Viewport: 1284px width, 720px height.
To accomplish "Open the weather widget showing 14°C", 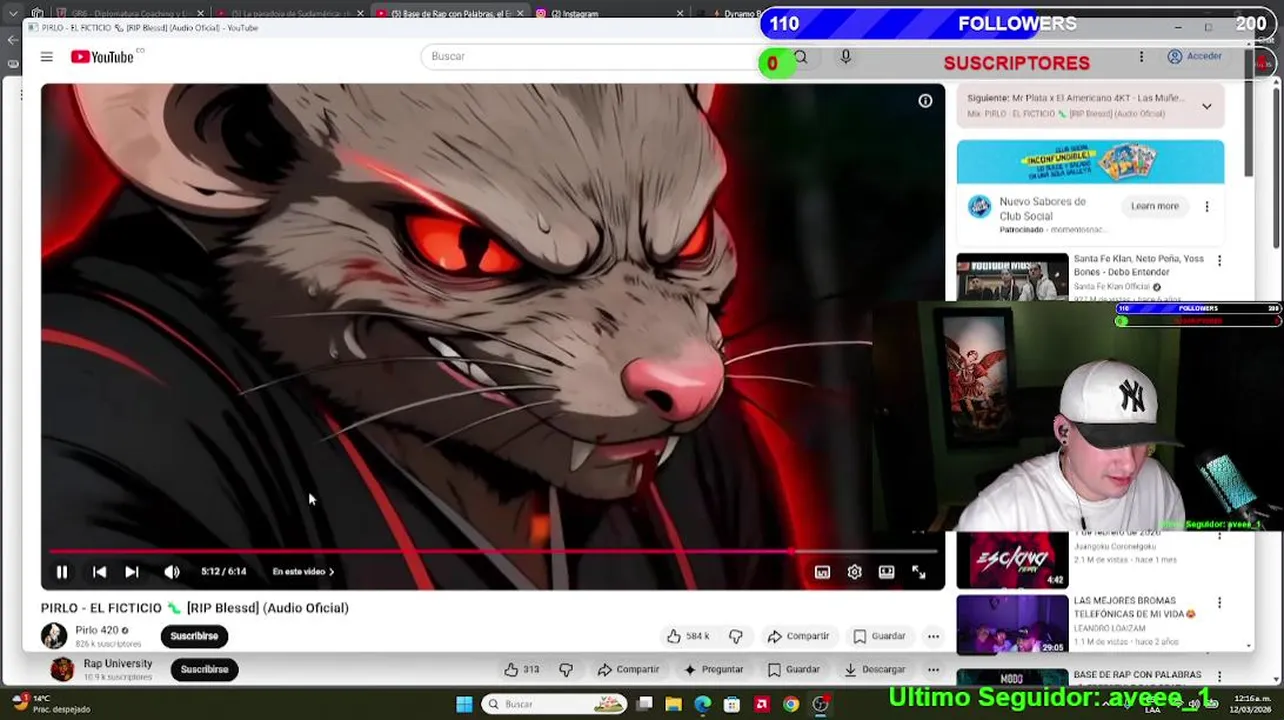I will pyautogui.click(x=50, y=703).
